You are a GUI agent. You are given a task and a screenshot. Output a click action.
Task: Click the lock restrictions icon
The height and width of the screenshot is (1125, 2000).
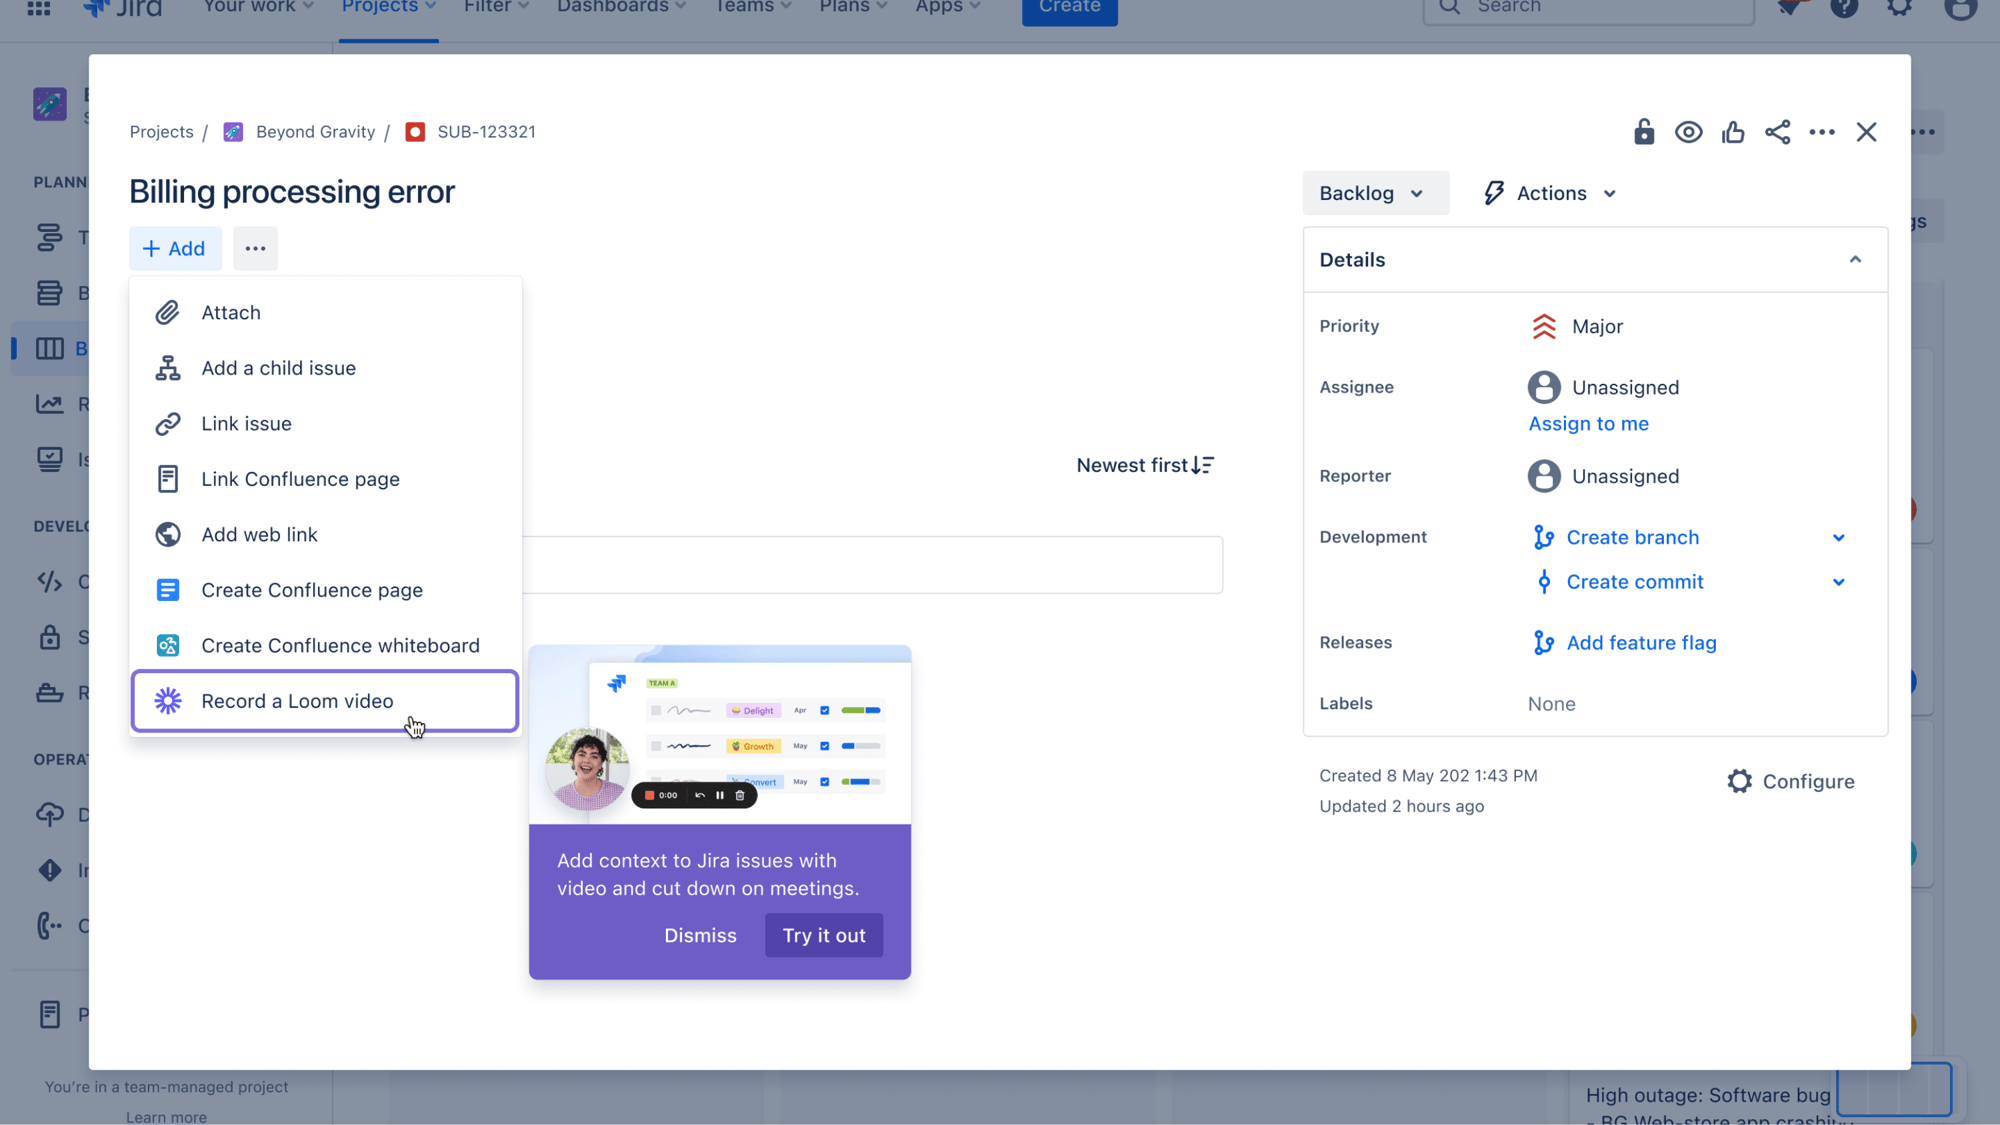(x=1643, y=132)
